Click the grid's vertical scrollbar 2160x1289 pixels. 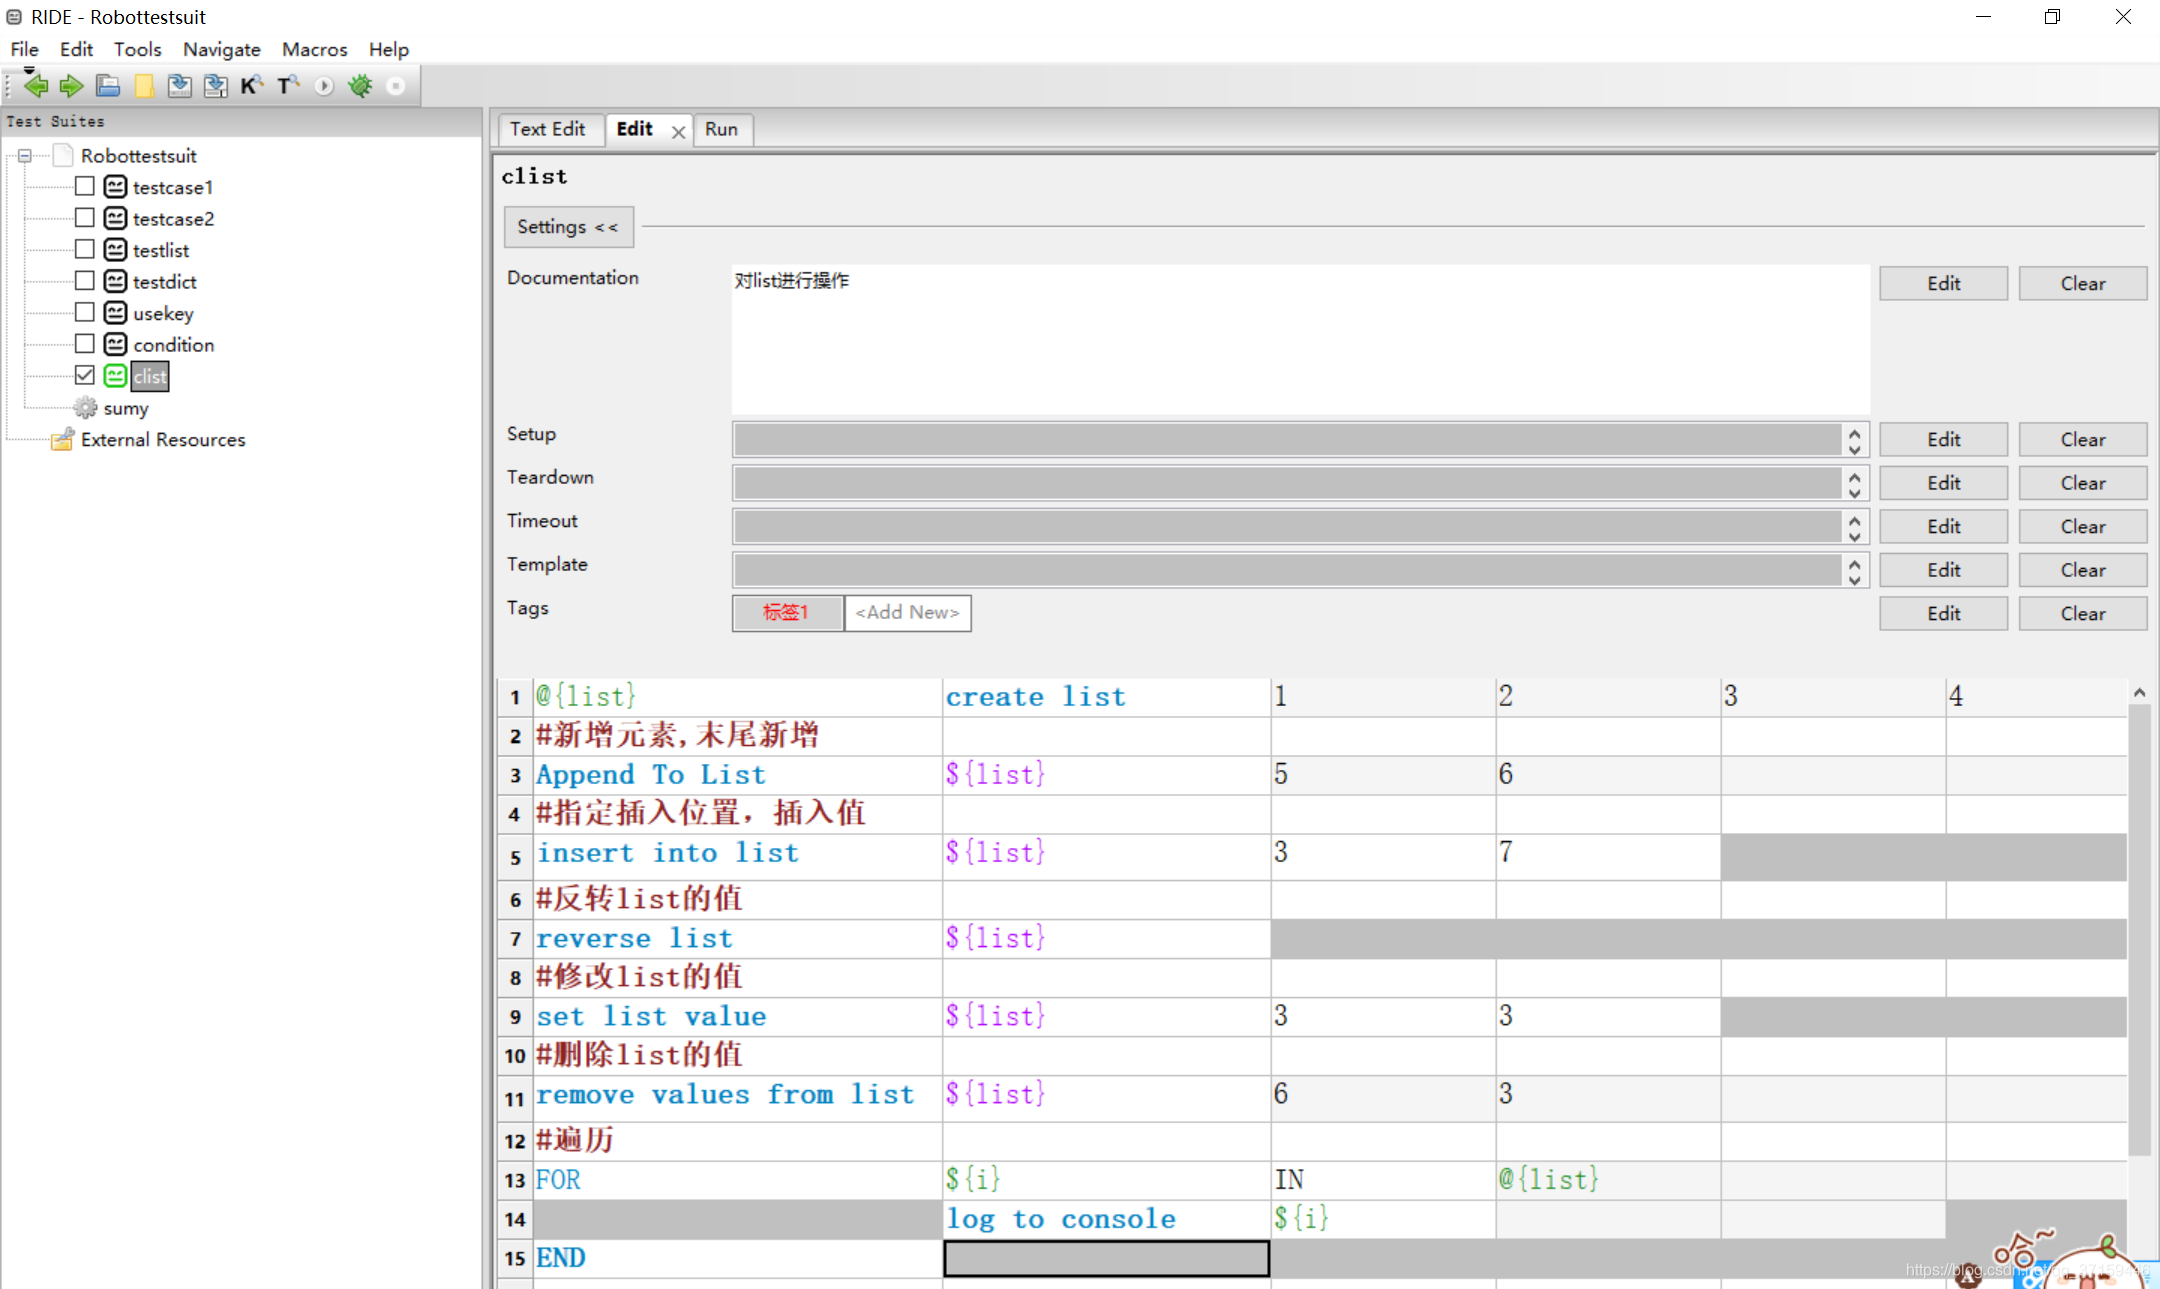pos(2138,930)
